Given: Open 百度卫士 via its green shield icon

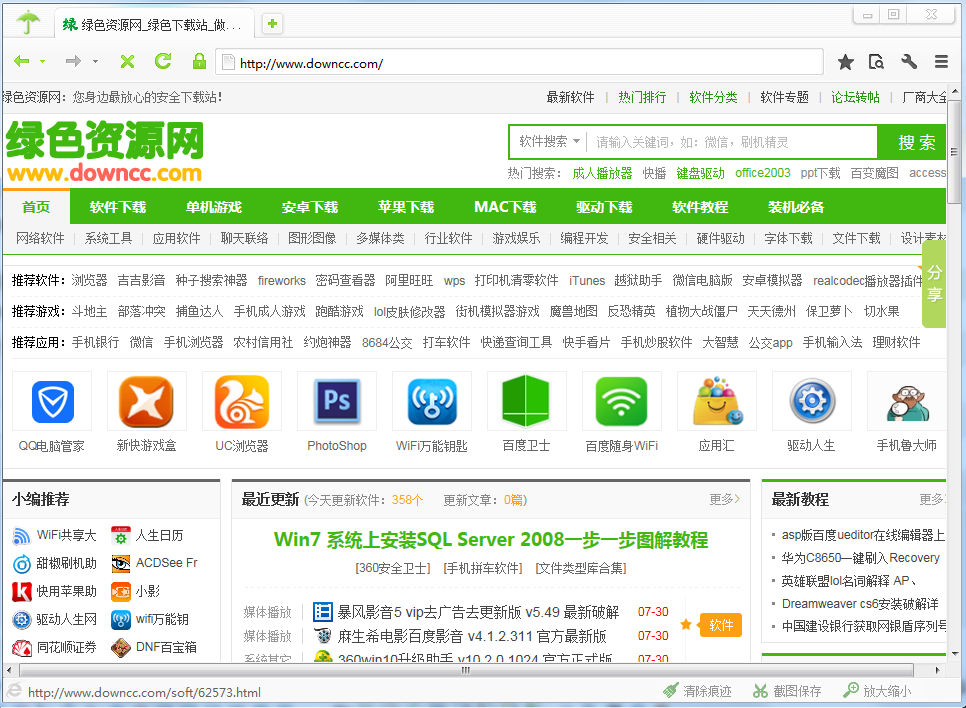Looking at the screenshot, I should 526,401.
